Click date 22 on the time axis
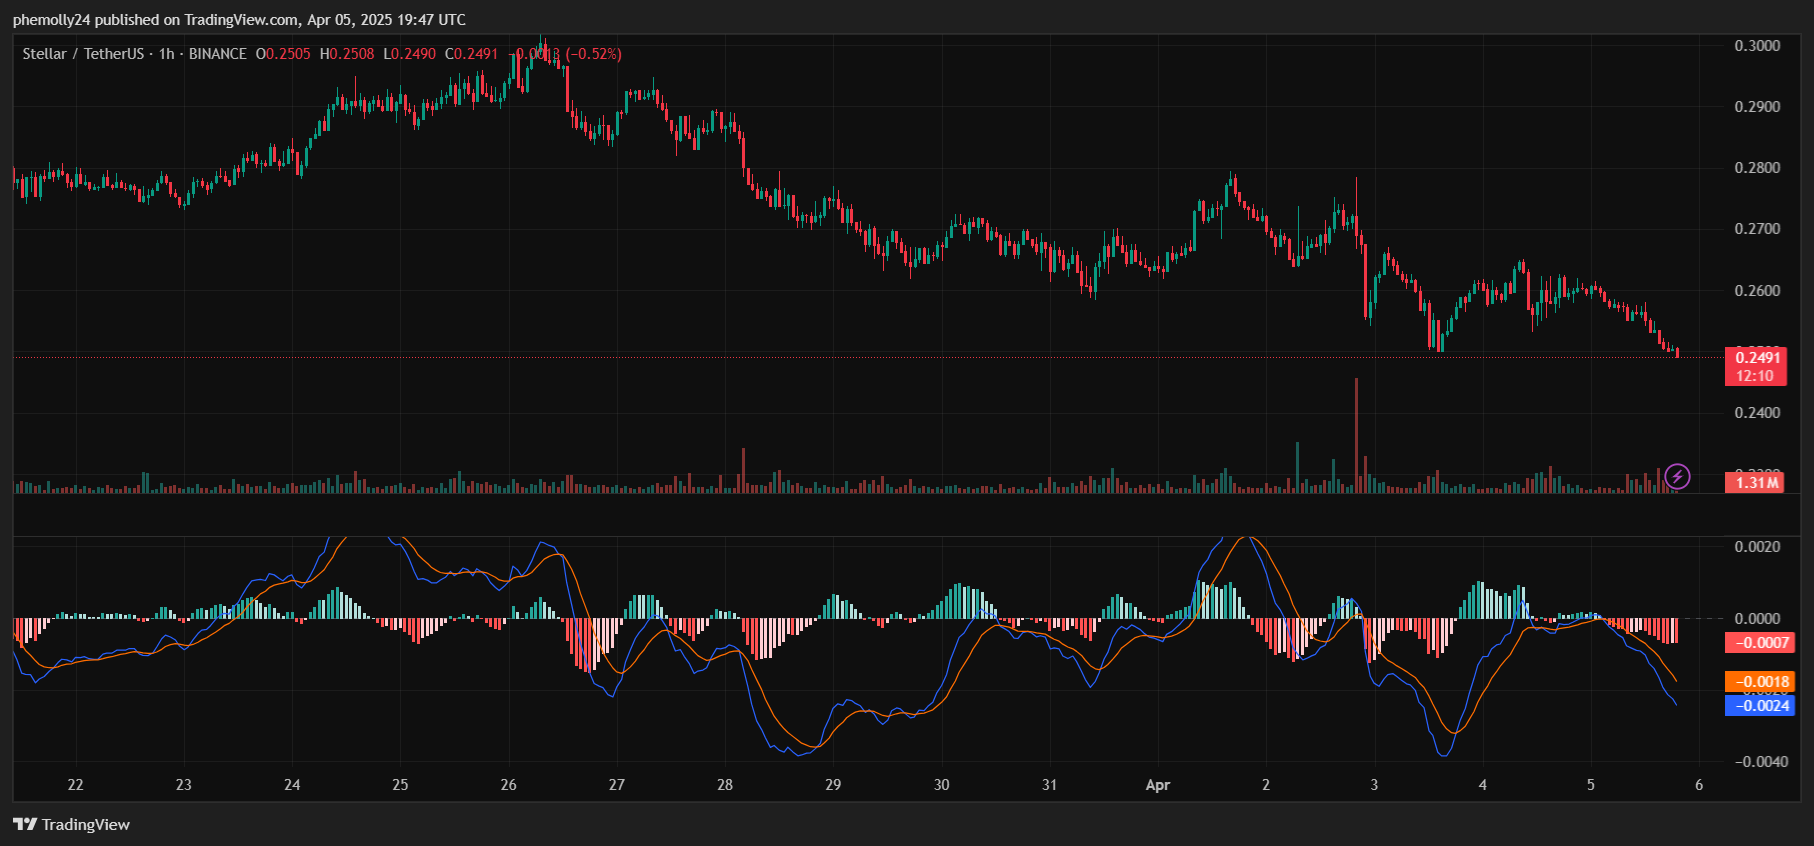This screenshot has width=1814, height=846. click(75, 785)
